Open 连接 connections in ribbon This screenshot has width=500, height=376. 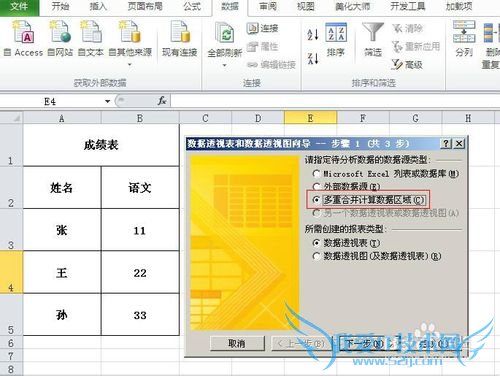(263, 28)
